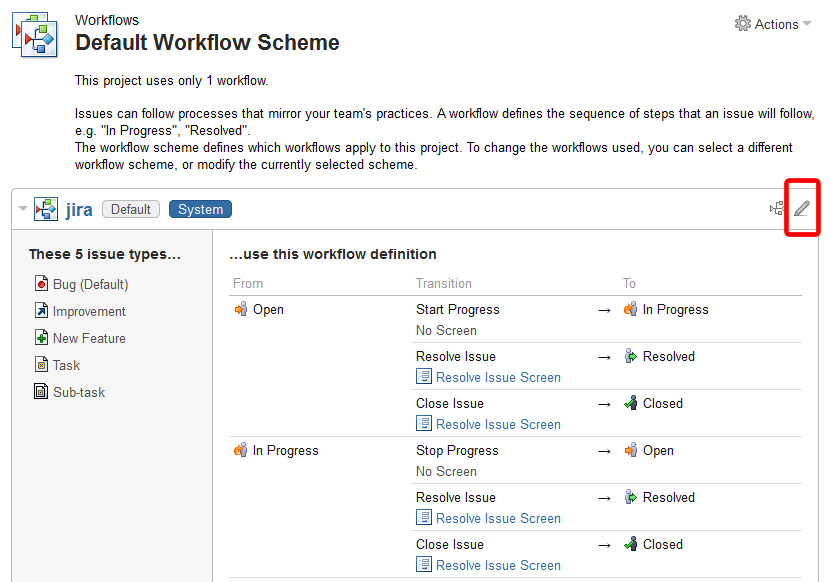Click the jira workflow name link
The height and width of the screenshot is (582, 830).
click(79, 210)
